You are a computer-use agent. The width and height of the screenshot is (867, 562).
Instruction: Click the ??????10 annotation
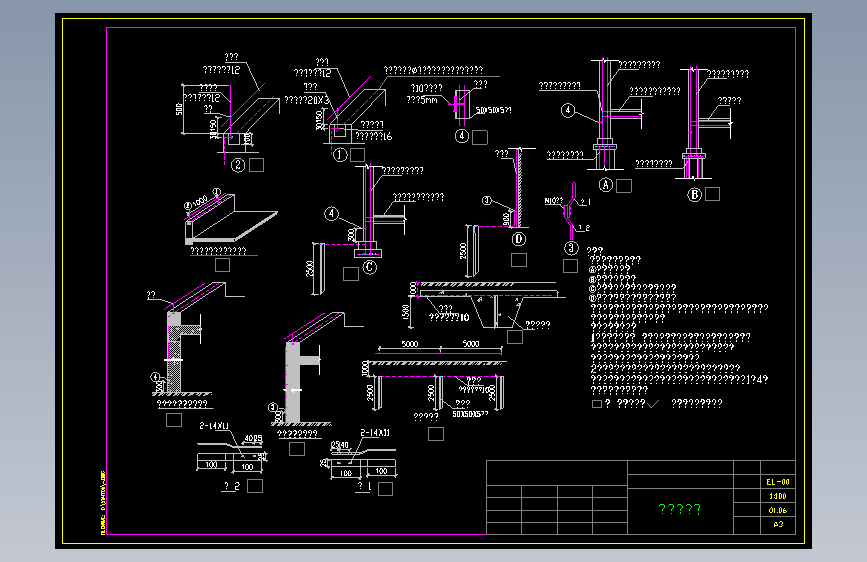[449, 317]
